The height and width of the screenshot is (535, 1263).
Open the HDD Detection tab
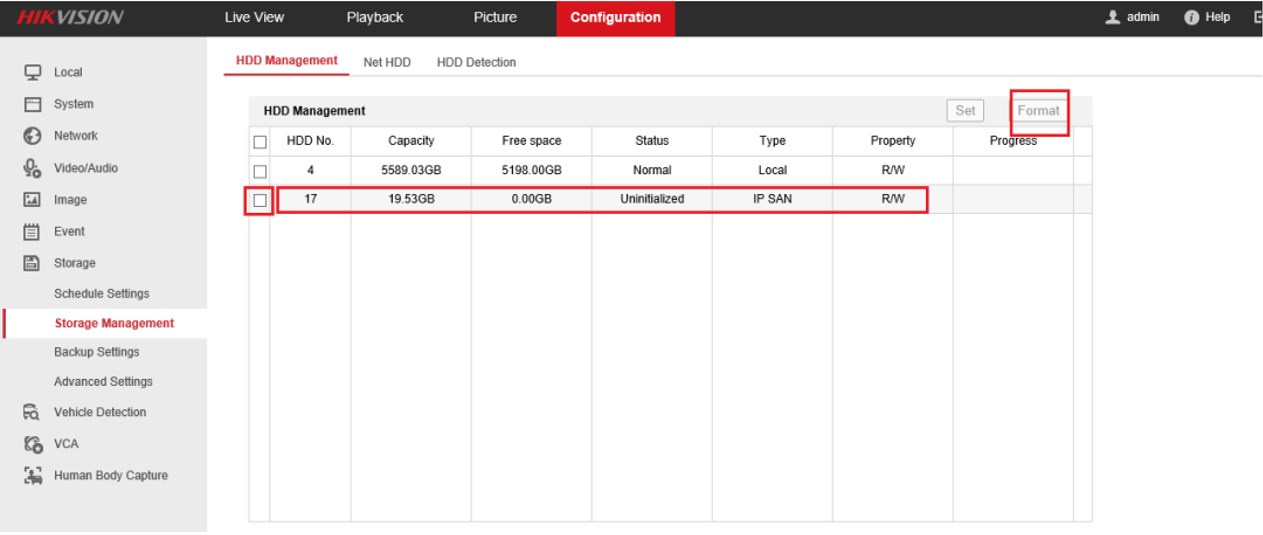click(x=476, y=62)
